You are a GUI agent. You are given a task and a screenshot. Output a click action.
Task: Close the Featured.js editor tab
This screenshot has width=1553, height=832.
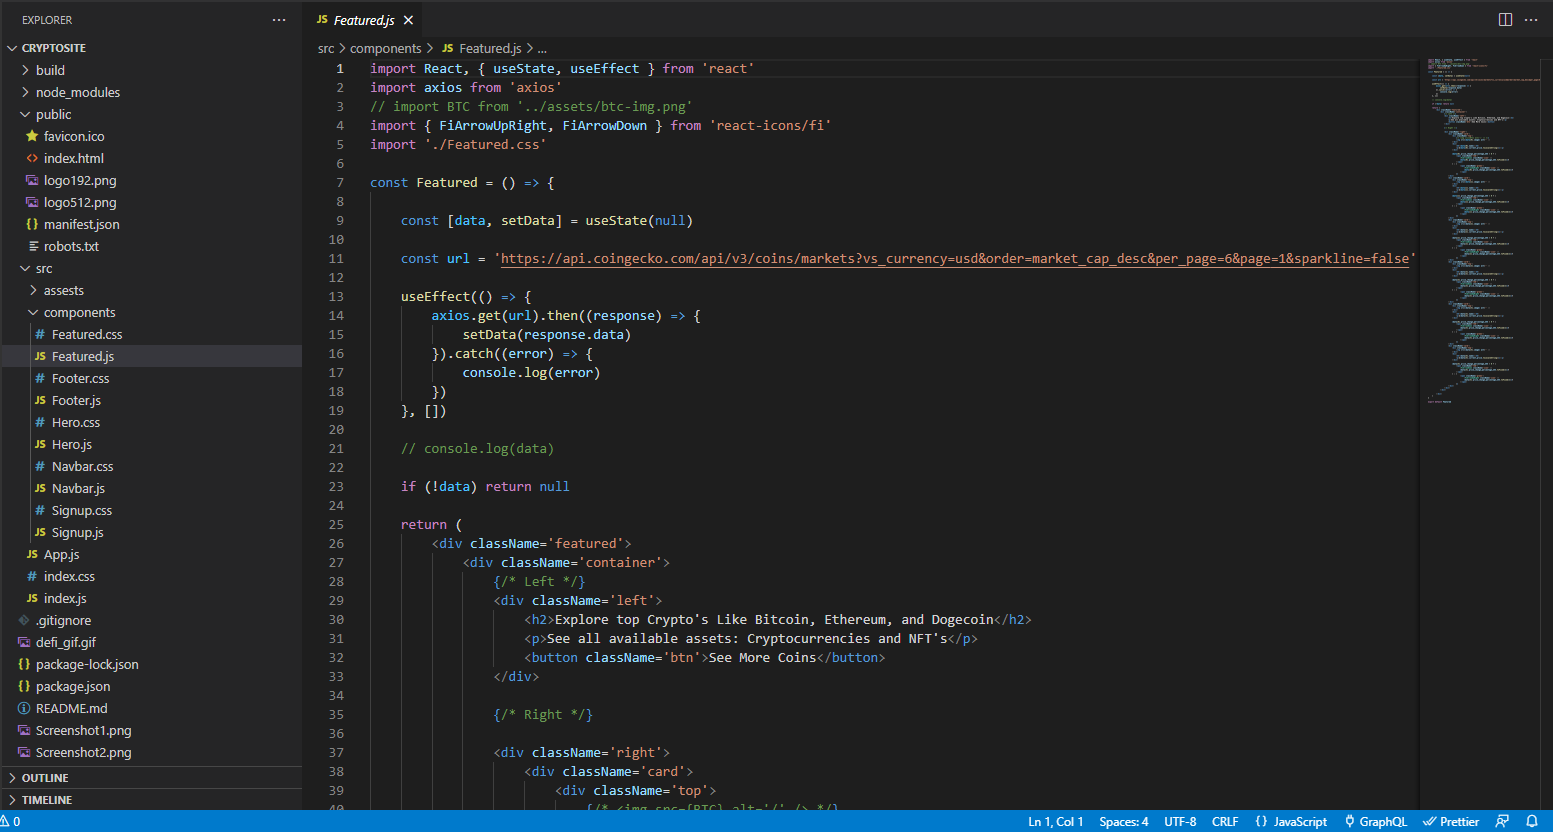(408, 20)
